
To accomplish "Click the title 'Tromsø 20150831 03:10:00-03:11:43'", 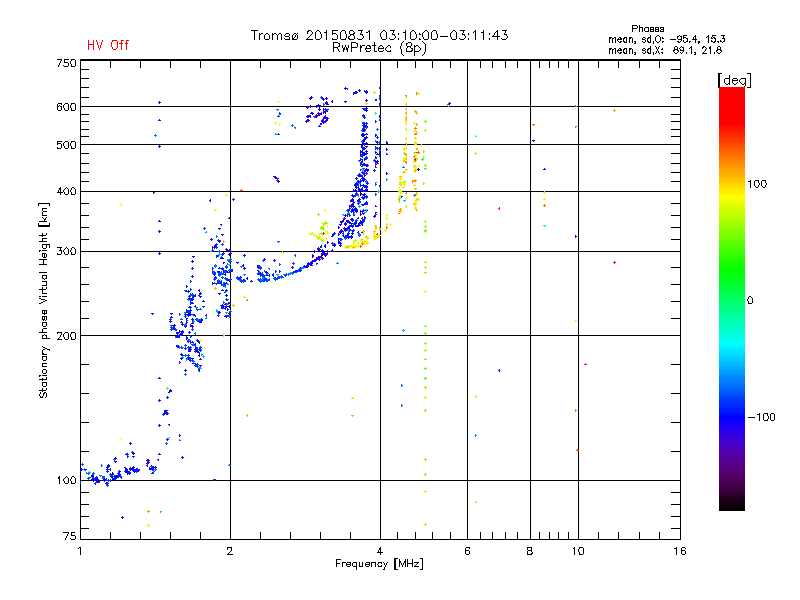I will click(x=379, y=35).
